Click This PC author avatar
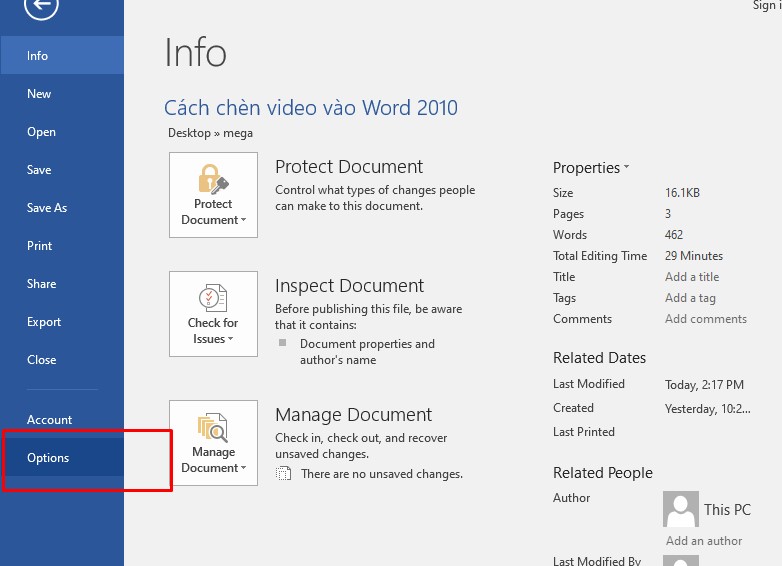 (681, 509)
